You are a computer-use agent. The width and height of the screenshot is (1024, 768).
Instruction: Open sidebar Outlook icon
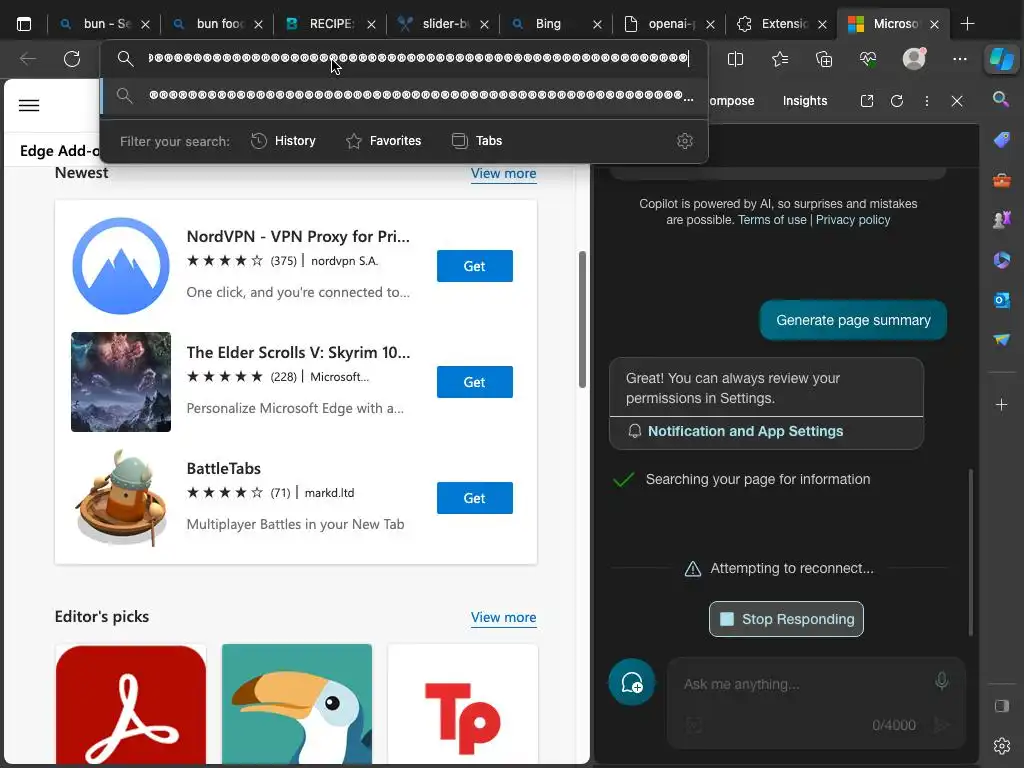pos(1002,300)
